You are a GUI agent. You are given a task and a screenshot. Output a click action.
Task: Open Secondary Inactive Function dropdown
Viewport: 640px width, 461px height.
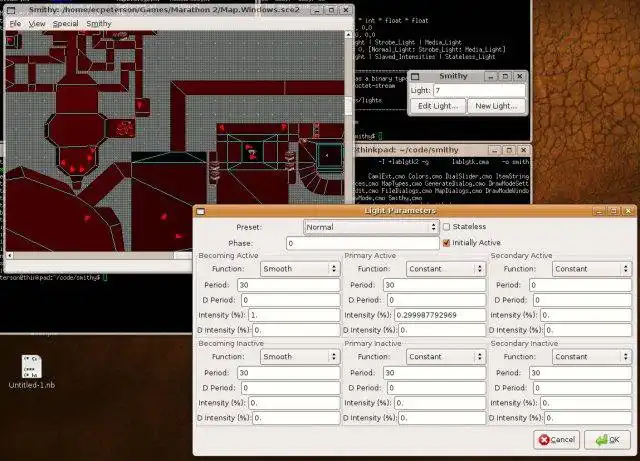(591, 356)
